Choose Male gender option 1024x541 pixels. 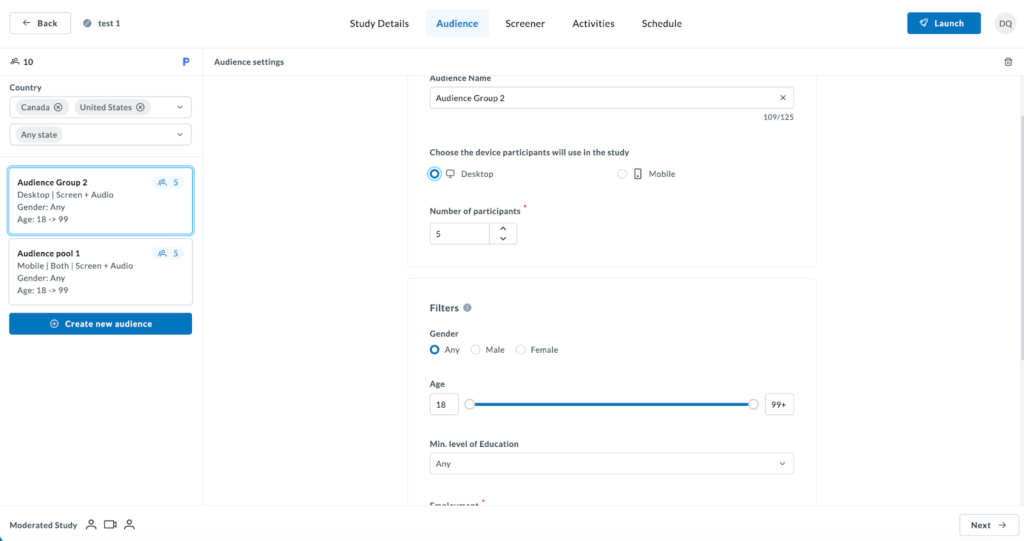[x=476, y=350]
